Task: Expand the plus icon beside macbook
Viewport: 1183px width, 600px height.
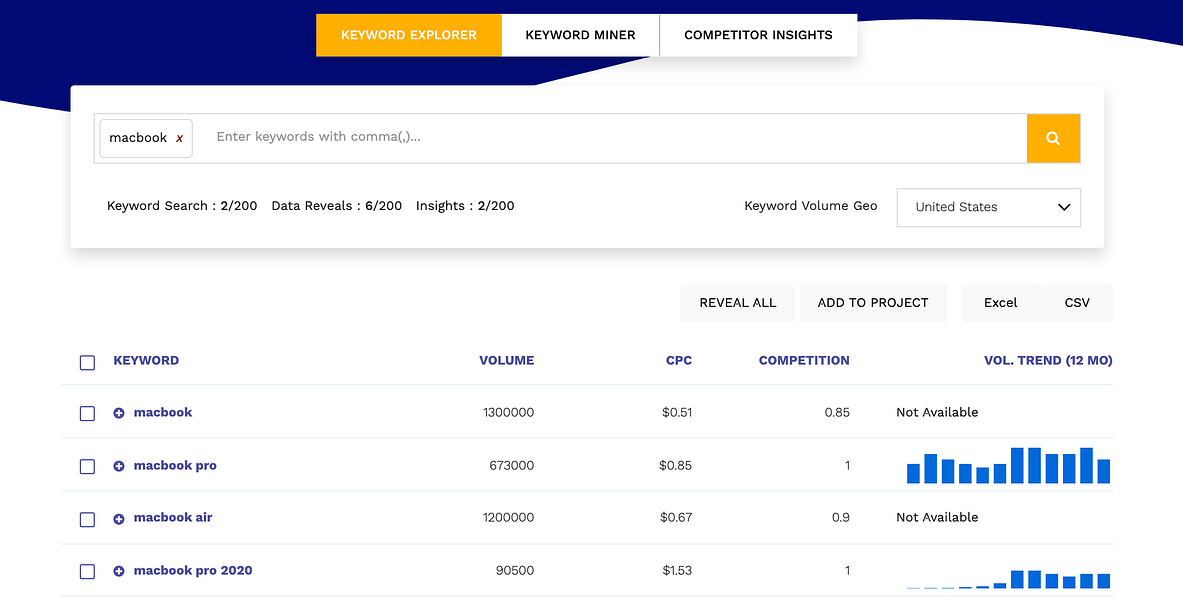Action: pos(118,413)
